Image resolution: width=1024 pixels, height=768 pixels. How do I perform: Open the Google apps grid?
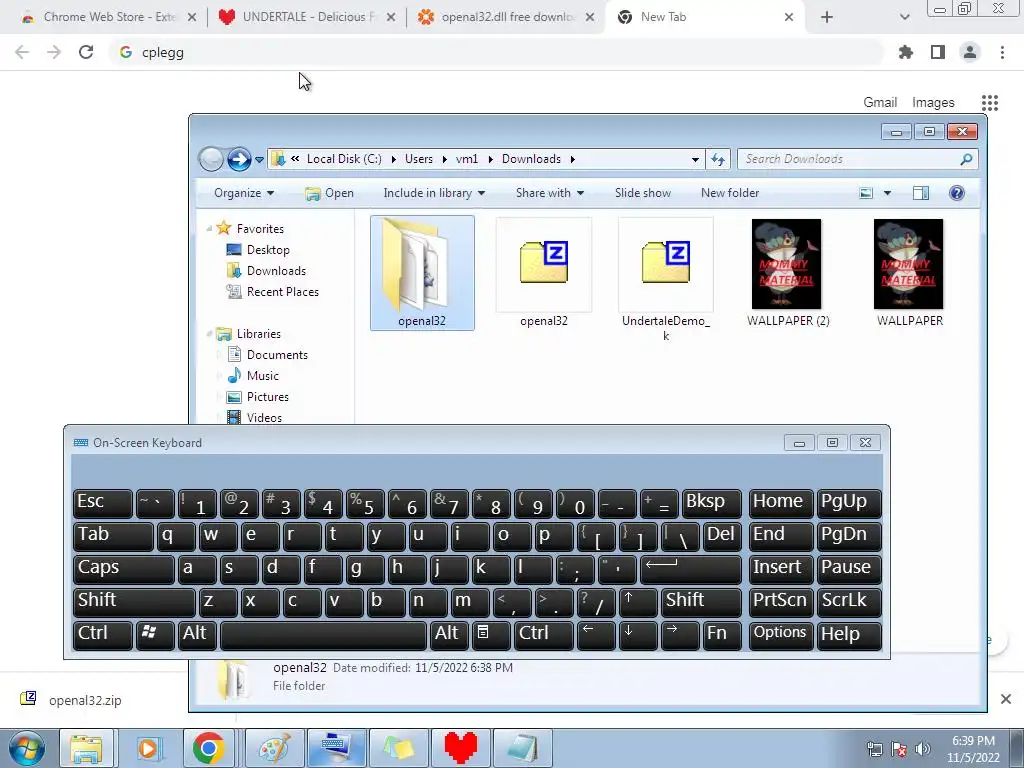pos(990,103)
